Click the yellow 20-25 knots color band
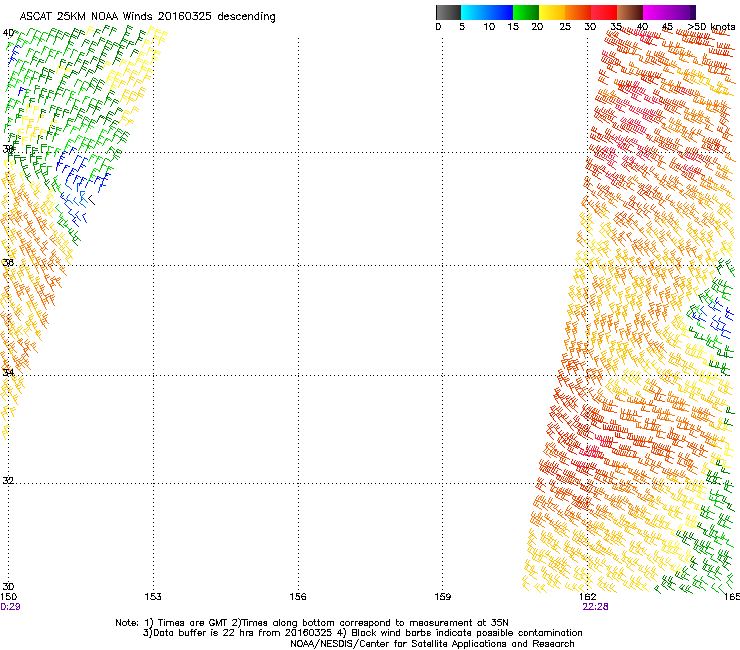This screenshot has width=740, height=650. point(552,12)
